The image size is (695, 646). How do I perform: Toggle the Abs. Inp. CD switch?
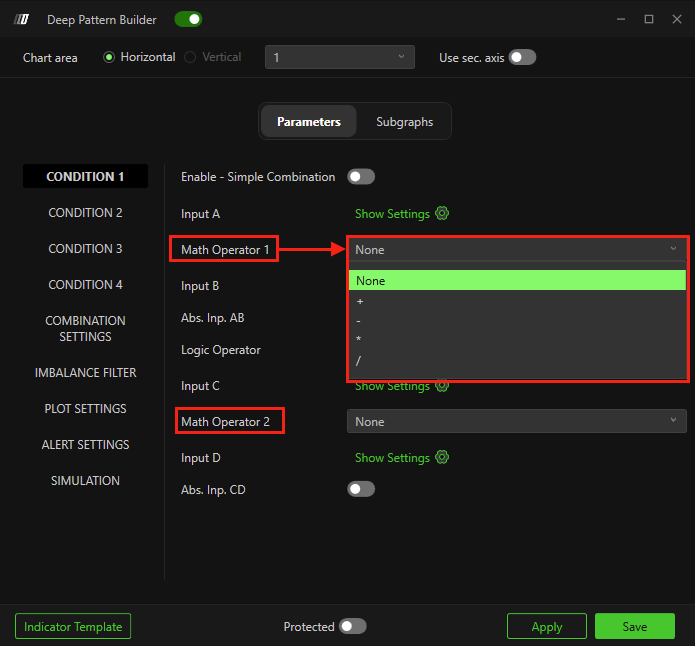pyautogui.click(x=361, y=489)
